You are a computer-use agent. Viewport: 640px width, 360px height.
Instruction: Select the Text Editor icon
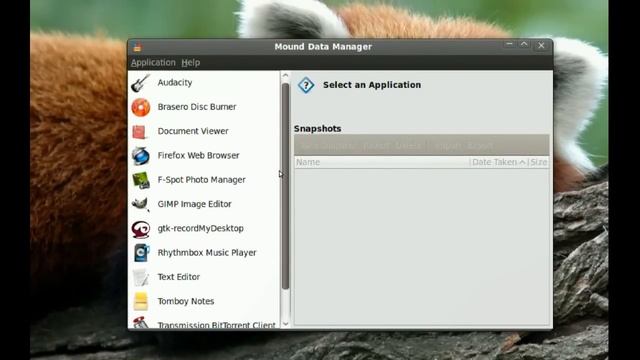(x=141, y=277)
